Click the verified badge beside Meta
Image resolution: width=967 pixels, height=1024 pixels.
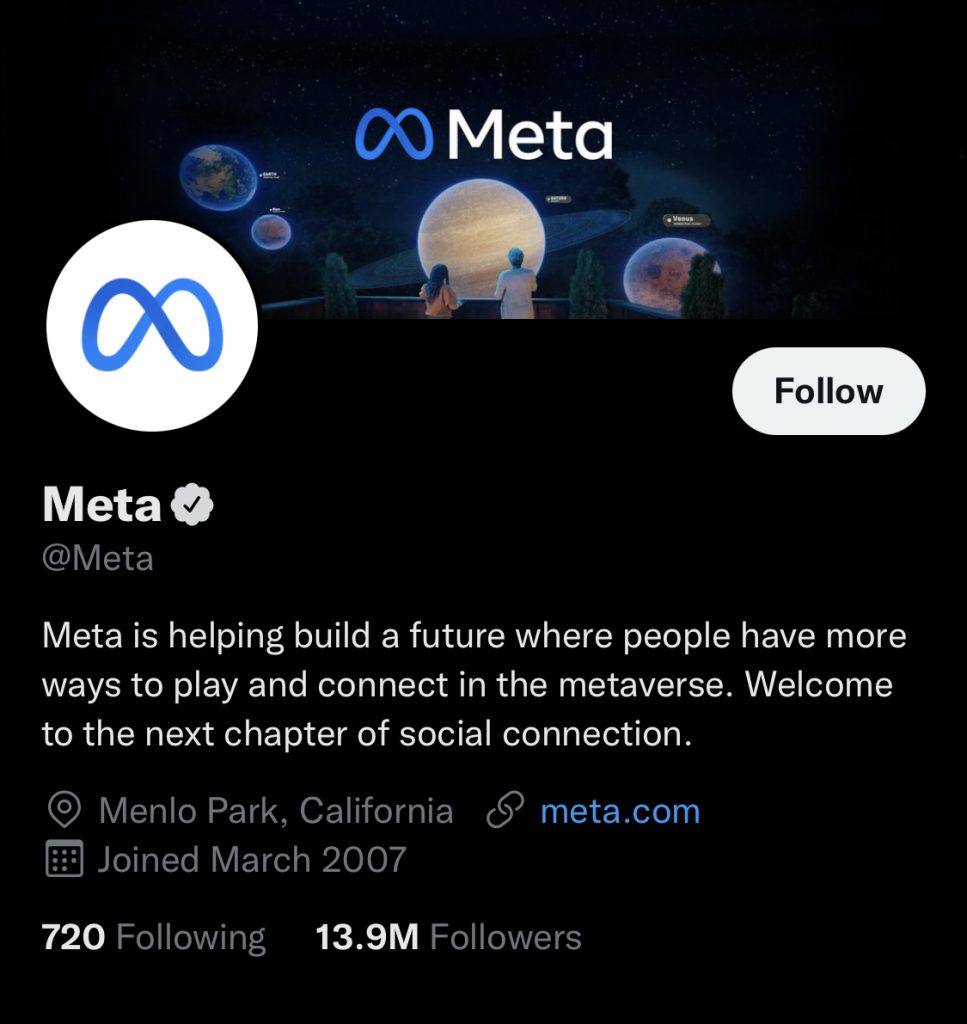click(193, 506)
